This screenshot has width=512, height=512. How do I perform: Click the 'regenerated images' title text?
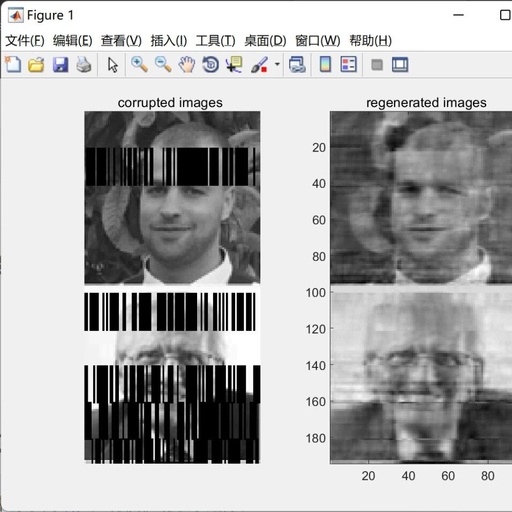[x=426, y=103]
